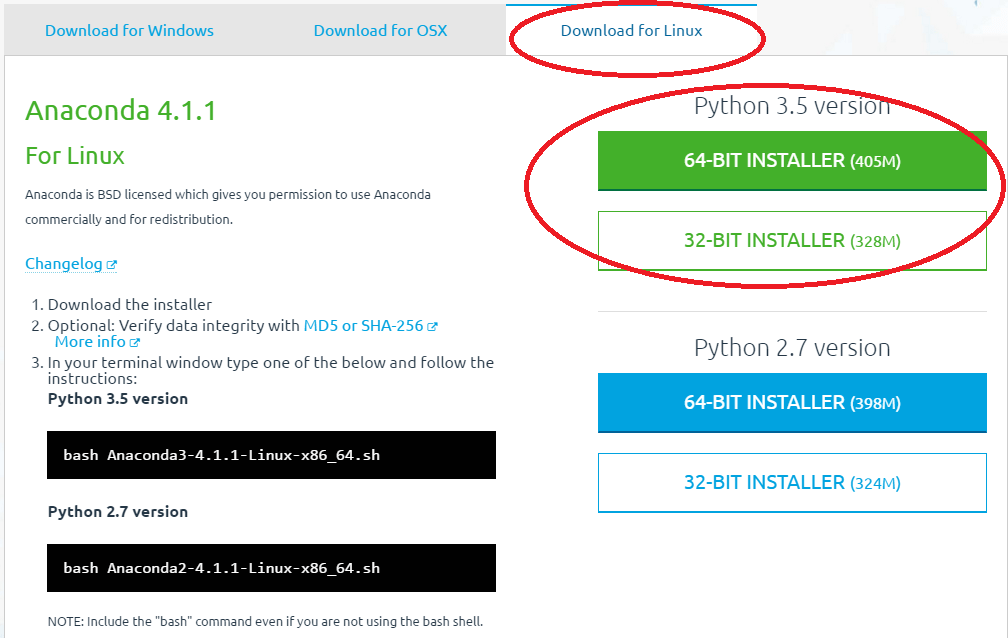Viewport: 1008px width, 638px height.
Task: Click the Python 2.7 version heading
Action: [792, 347]
